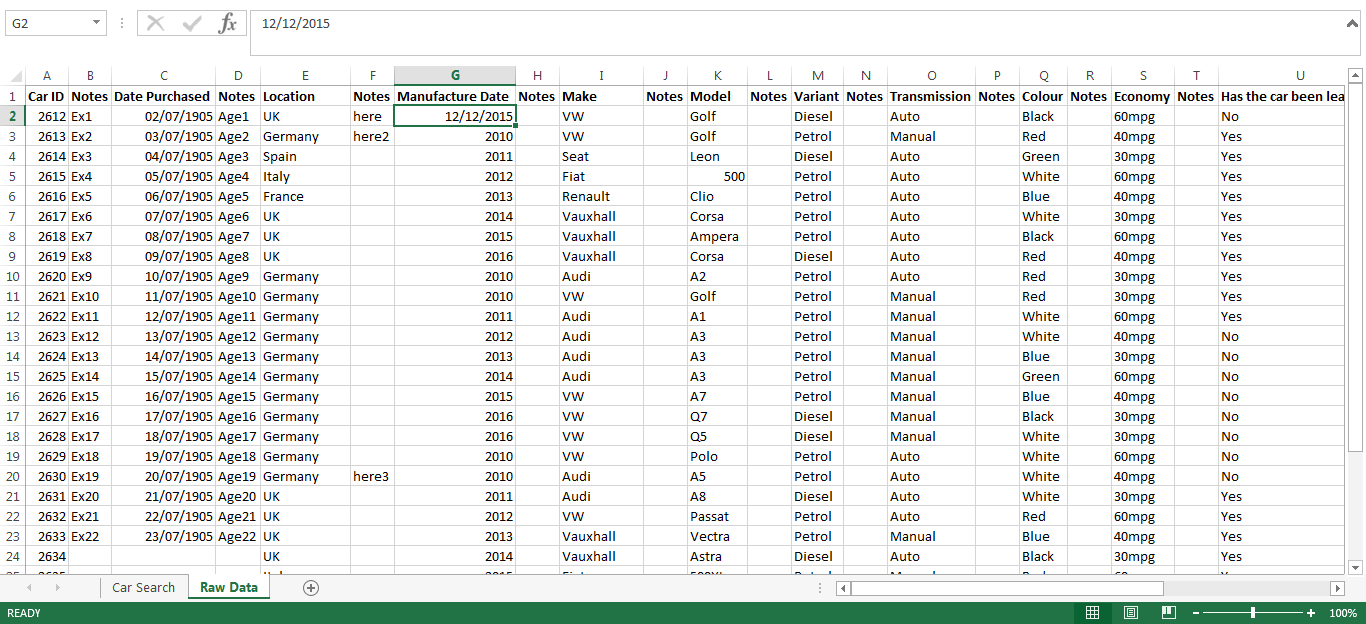Click the Vectra model cell

(717, 536)
